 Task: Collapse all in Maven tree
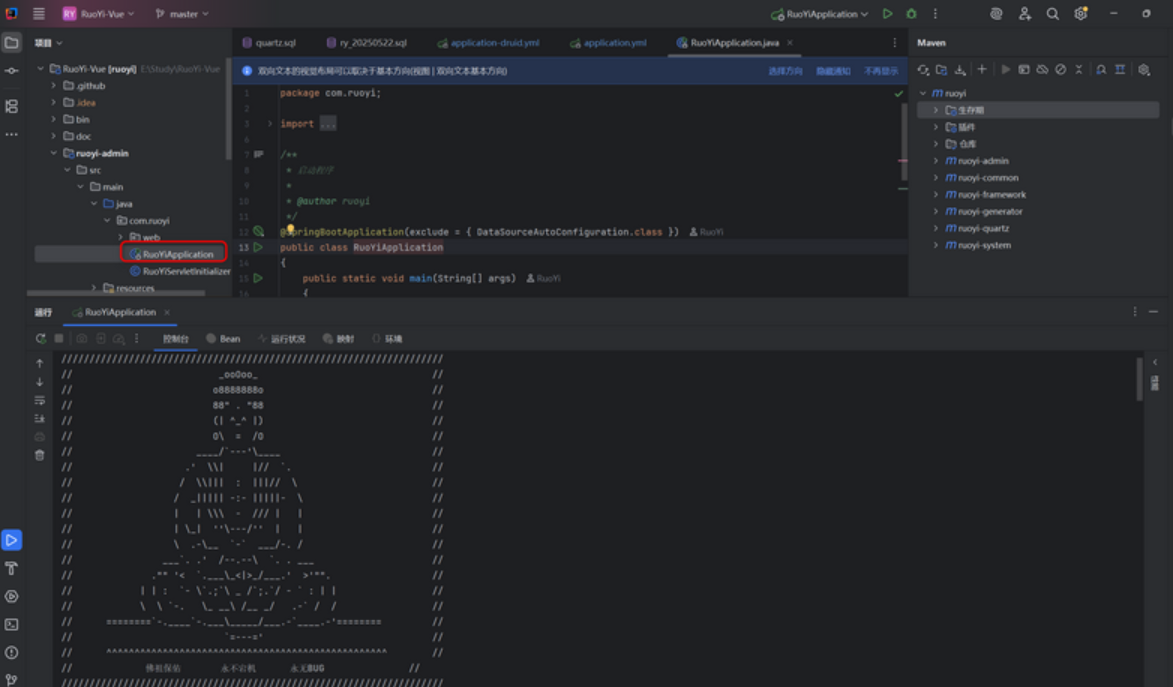coord(1079,70)
